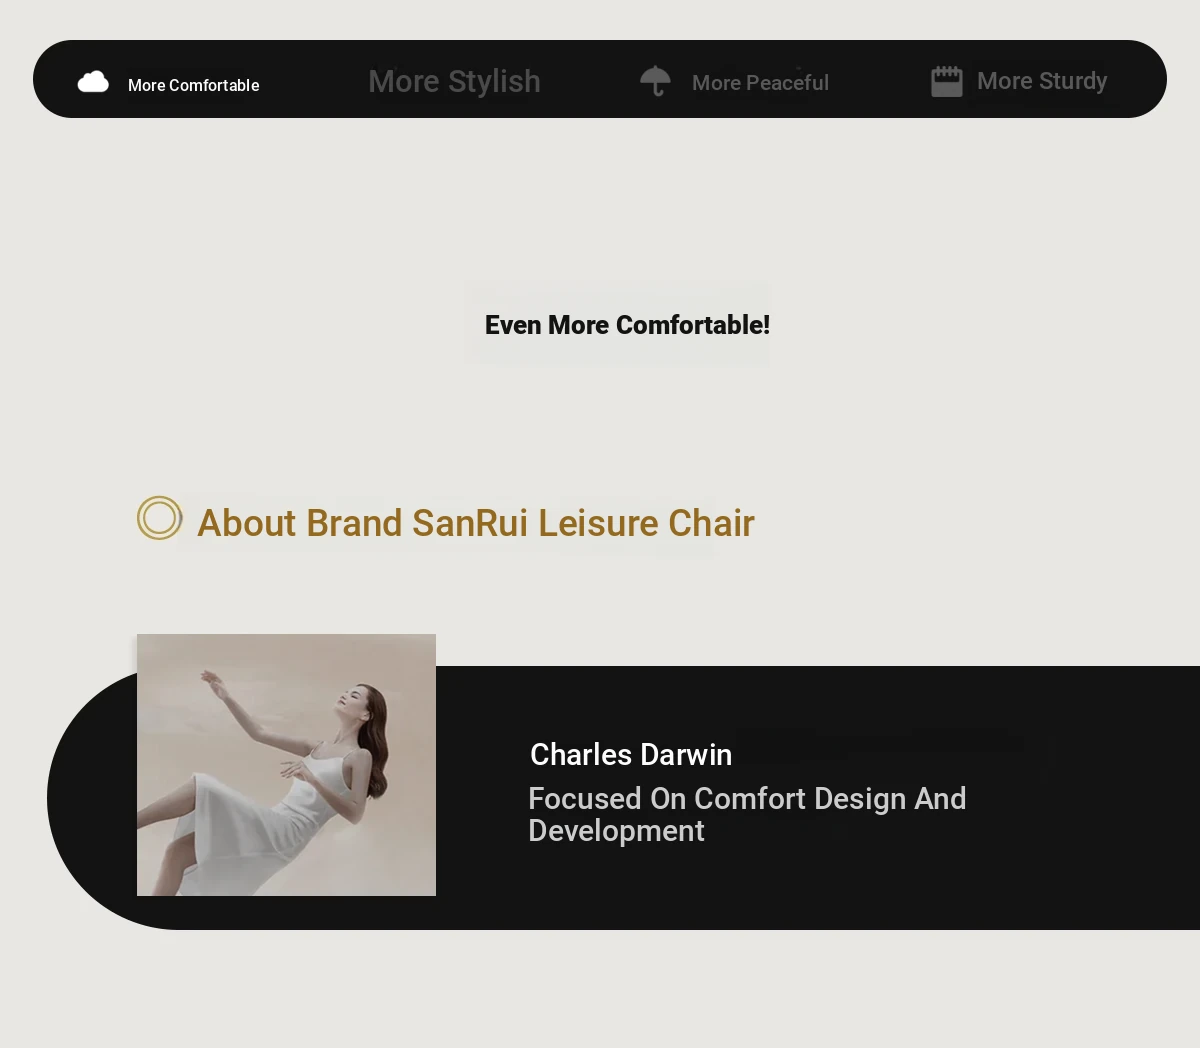Click the umbrella icon in navigation bar
The height and width of the screenshot is (1048, 1200).
655,81
